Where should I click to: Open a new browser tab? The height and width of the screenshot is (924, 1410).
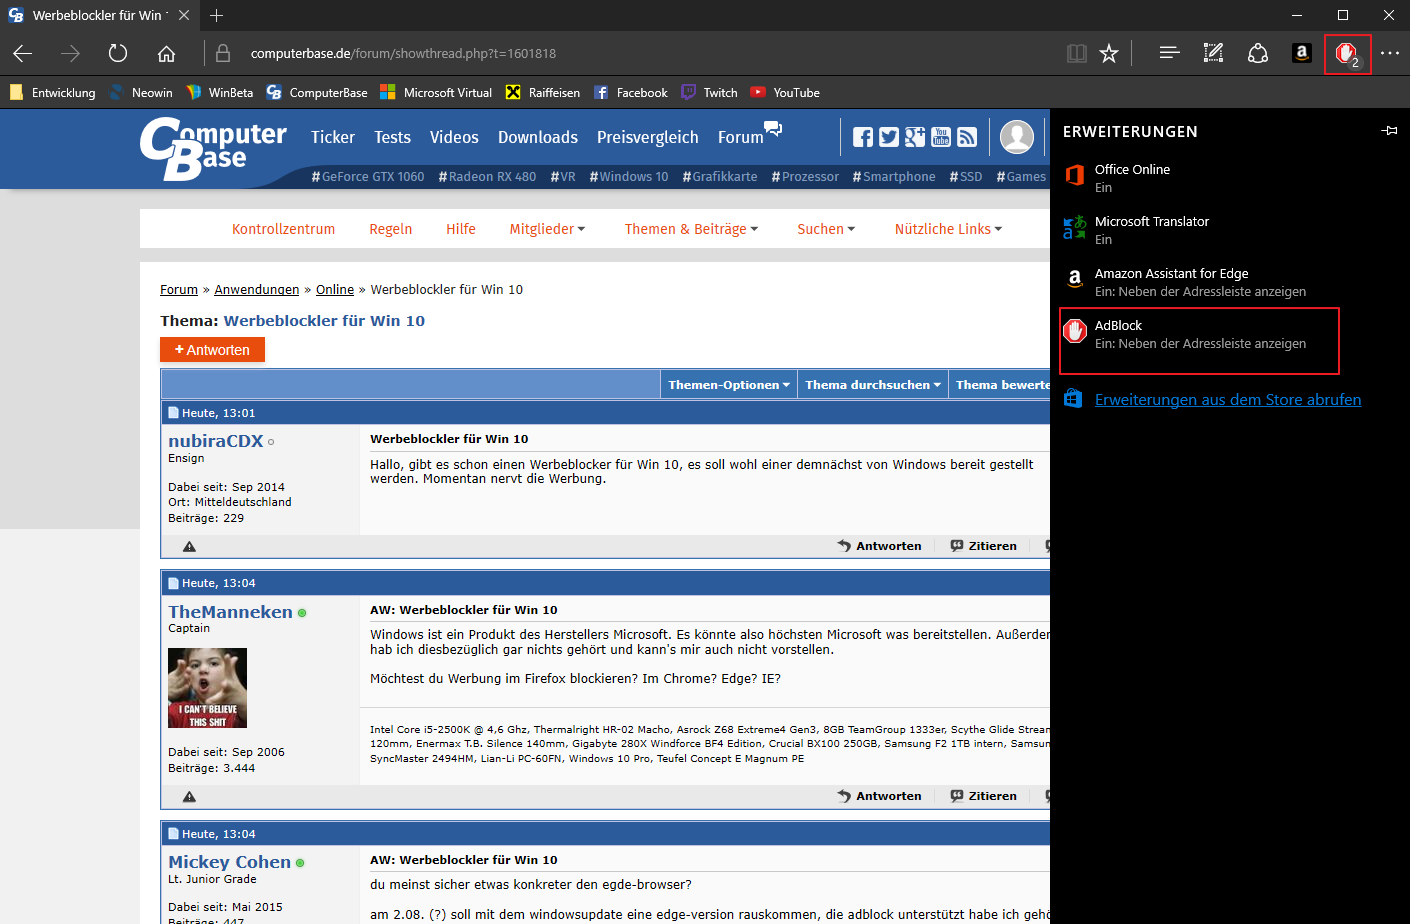pos(217,15)
